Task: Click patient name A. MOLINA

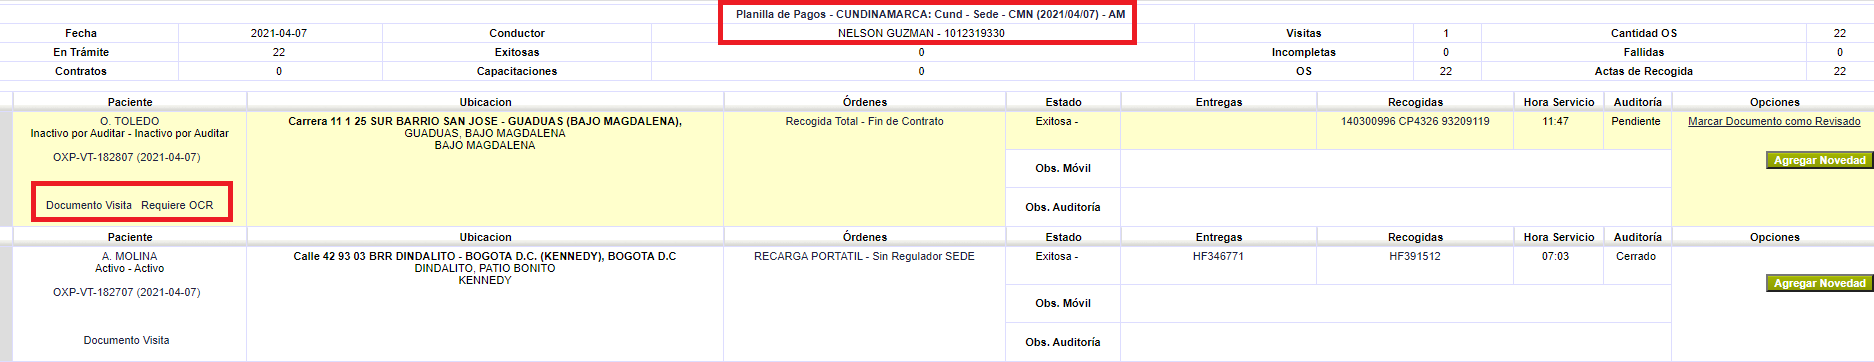Action: [x=129, y=256]
